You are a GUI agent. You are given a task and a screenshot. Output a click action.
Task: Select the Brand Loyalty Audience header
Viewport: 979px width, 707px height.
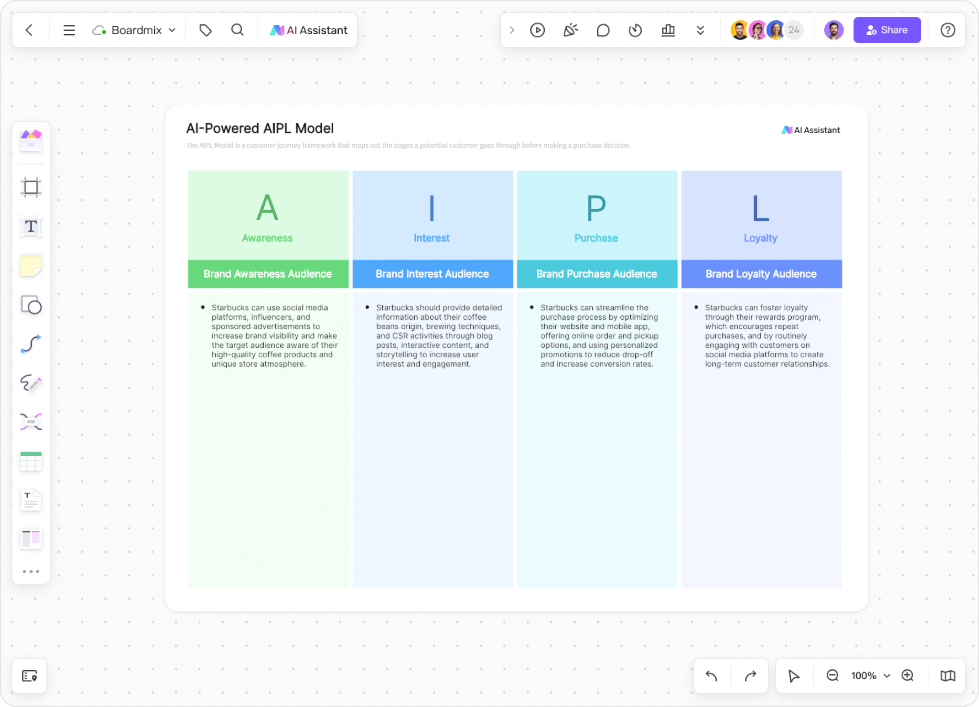tap(762, 274)
